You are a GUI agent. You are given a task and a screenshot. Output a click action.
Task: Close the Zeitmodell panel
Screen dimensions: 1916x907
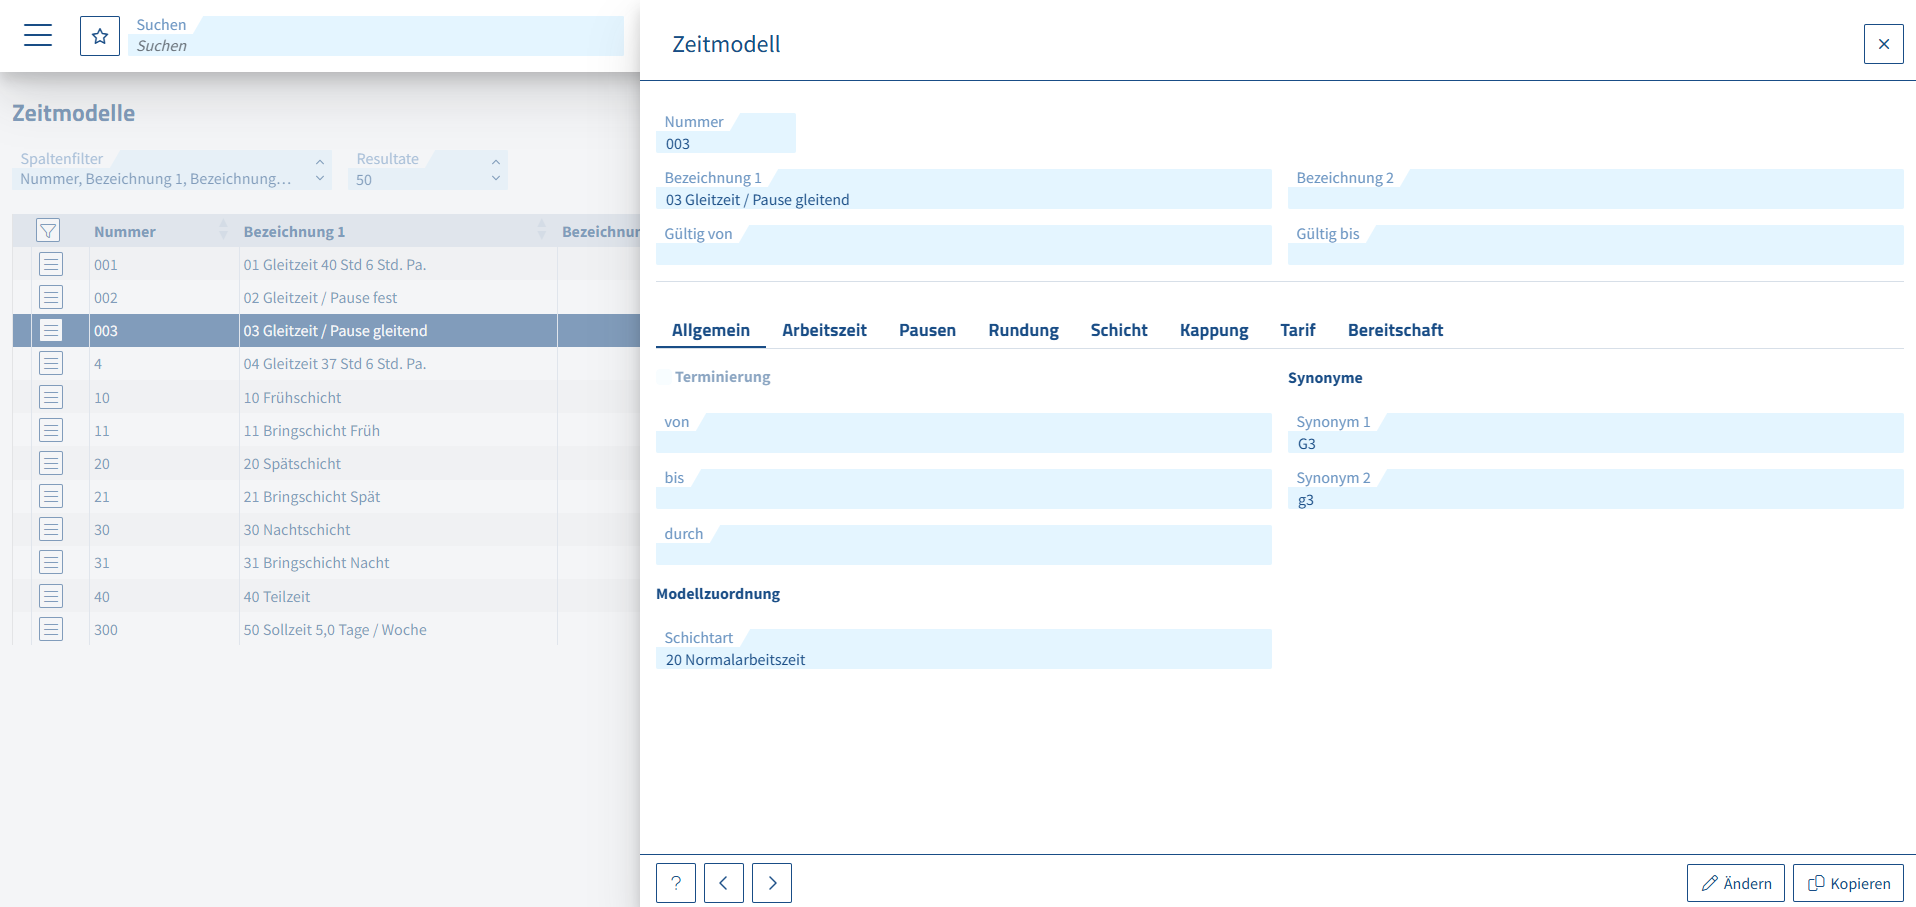(1883, 44)
